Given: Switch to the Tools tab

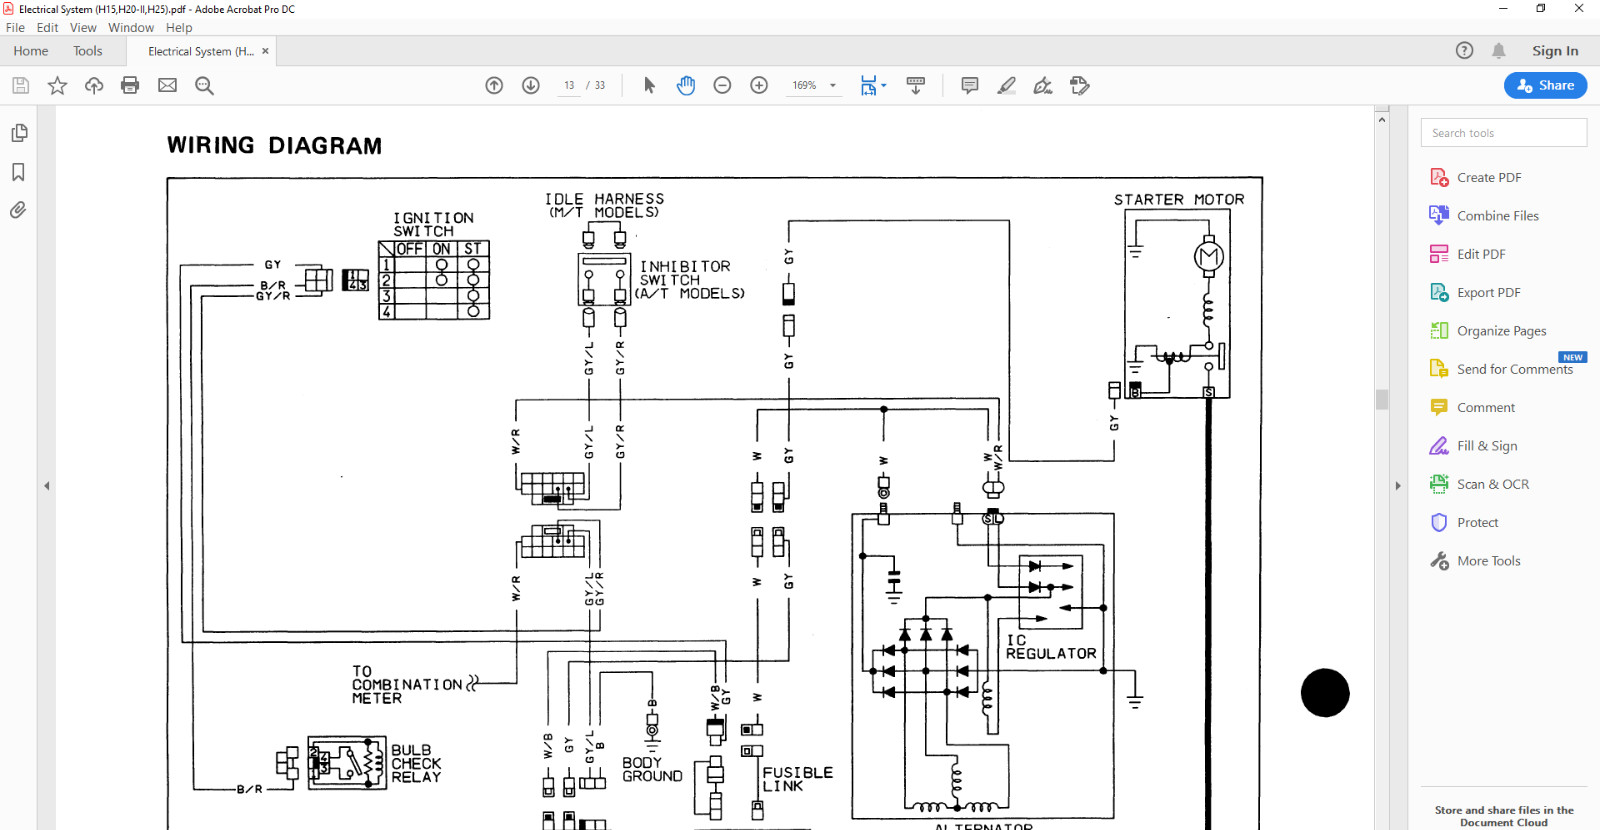Looking at the screenshot, I should point(88,51).
